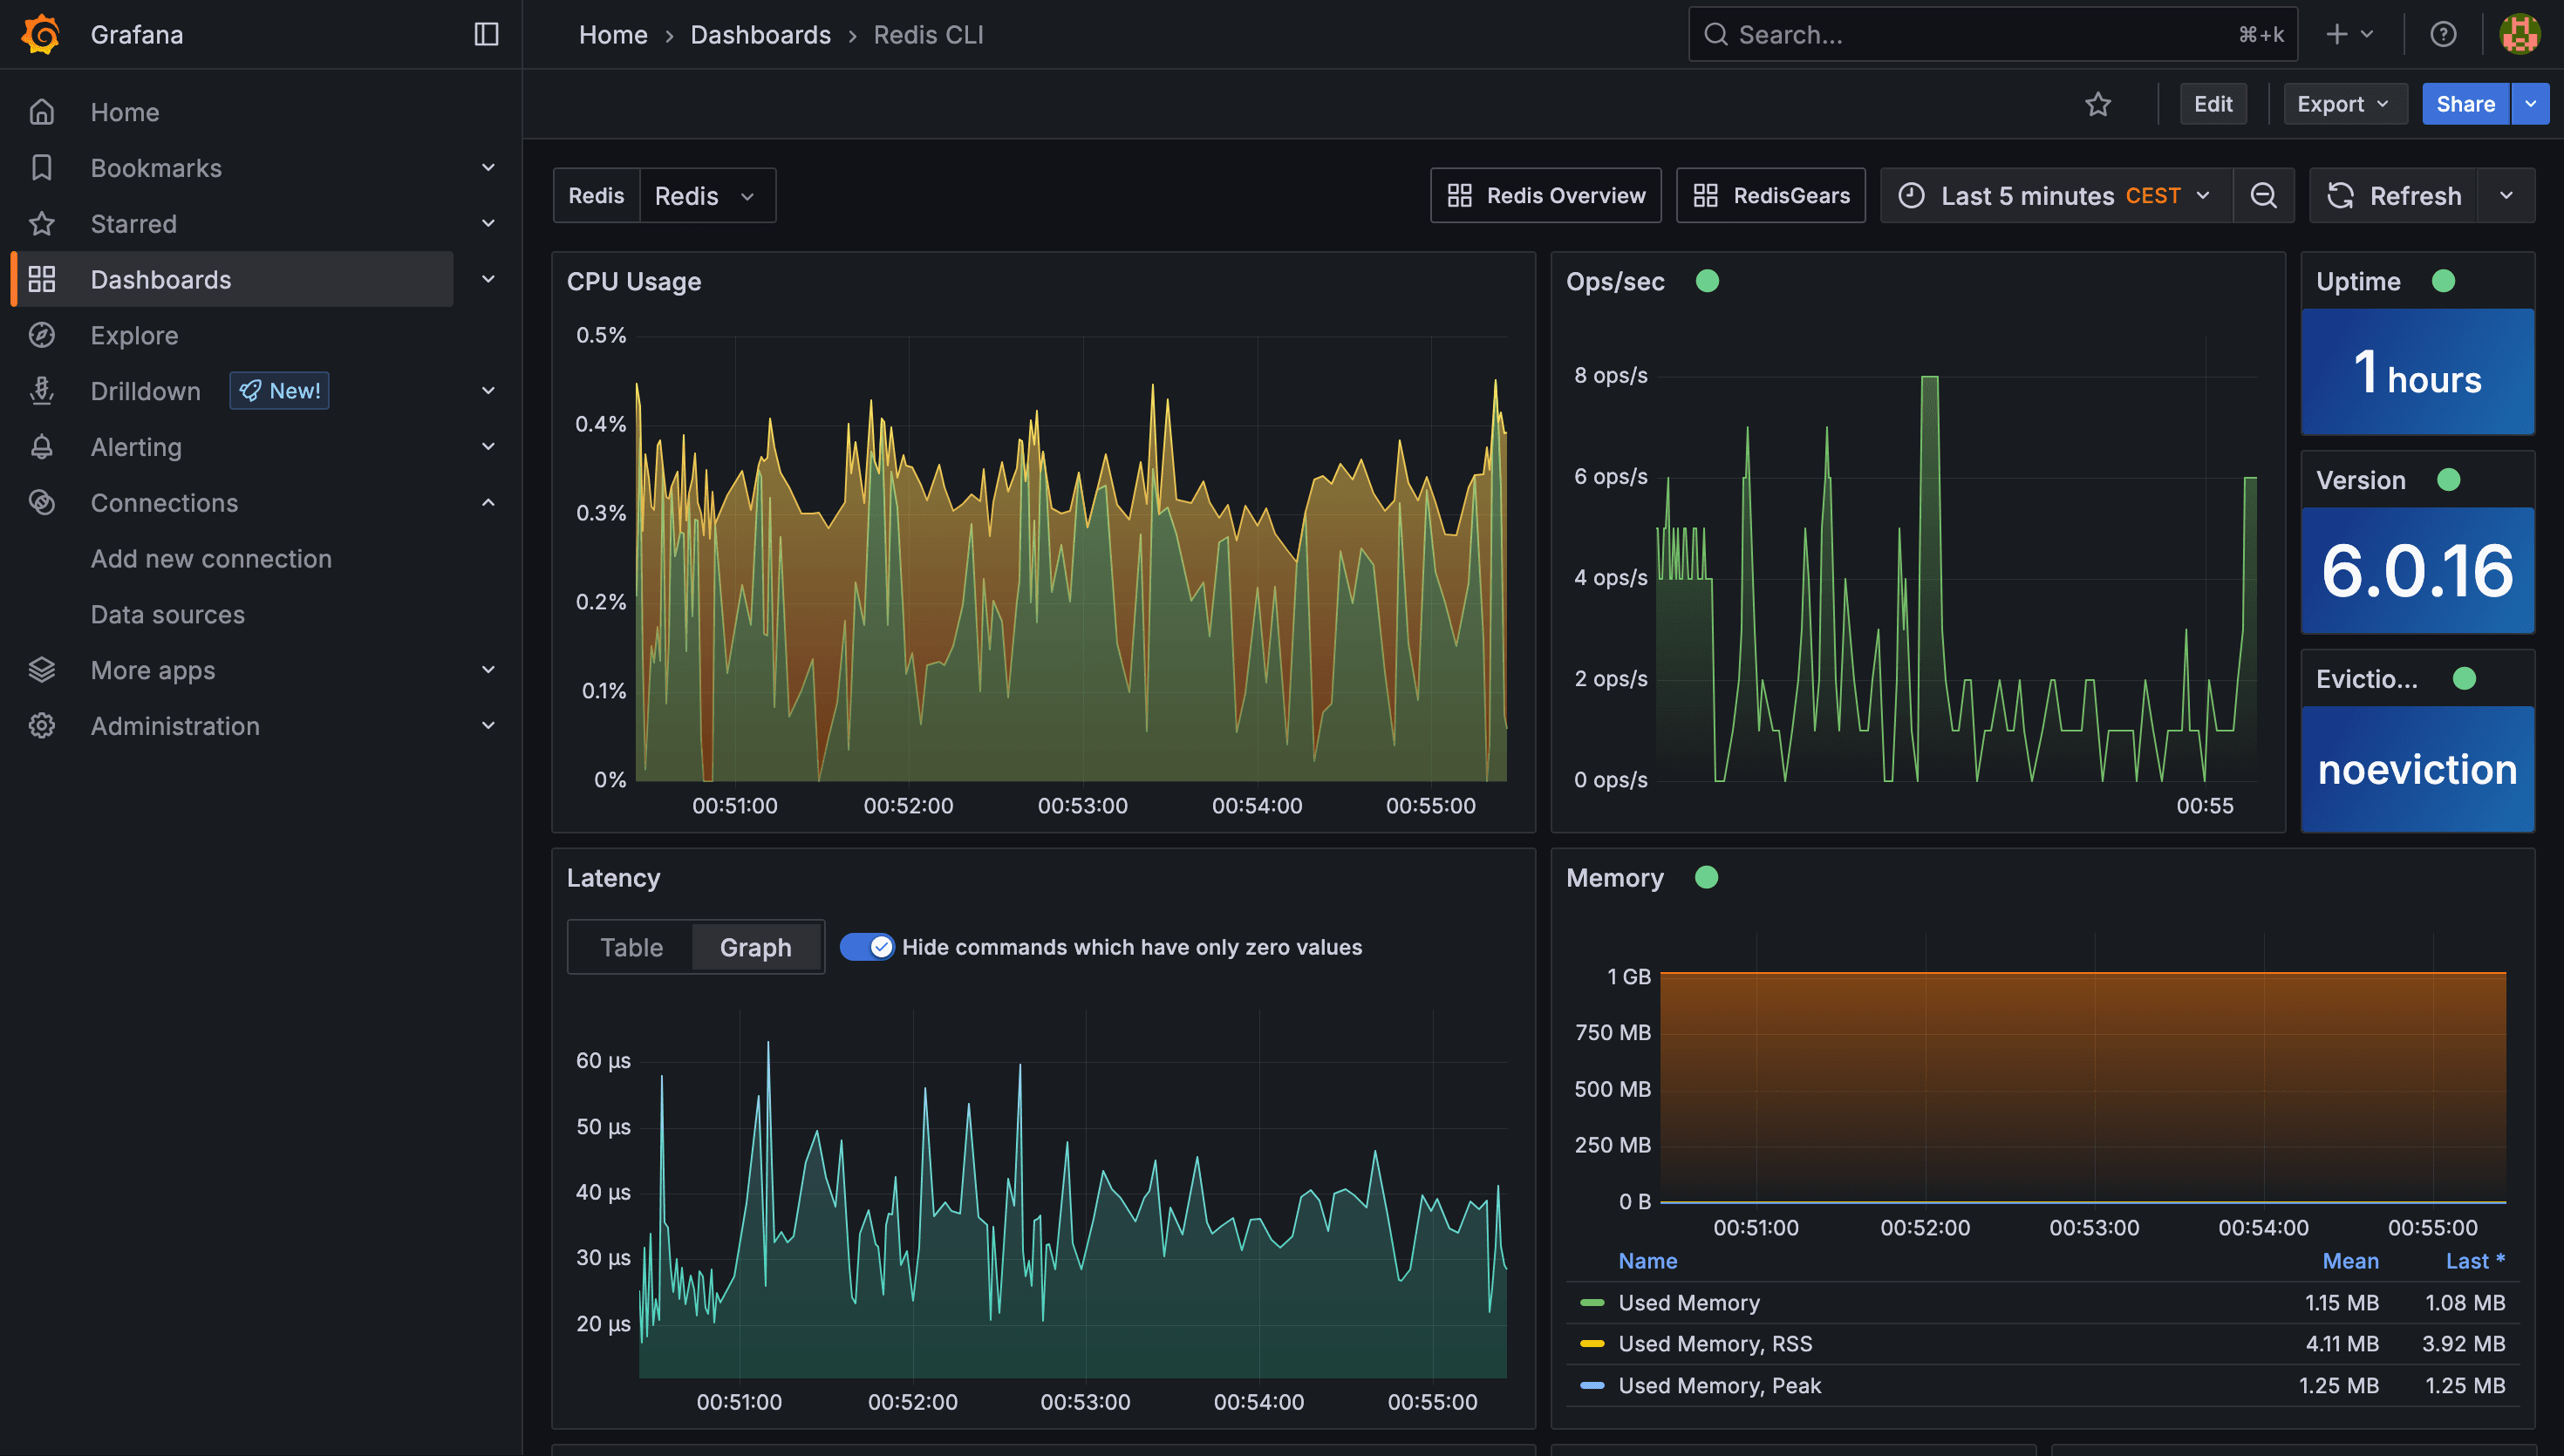Open Data sources menu item
This screenshot has width=2564, height=1456.
pyautogui.click(x=168, y=615)
